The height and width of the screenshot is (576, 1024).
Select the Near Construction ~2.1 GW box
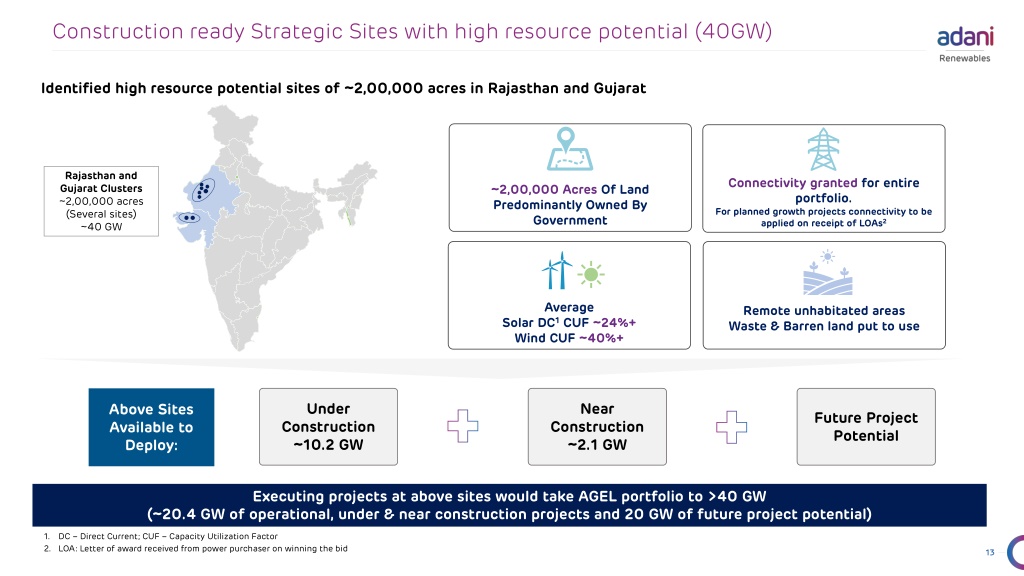pyautogui.click(x=597, y=427)
